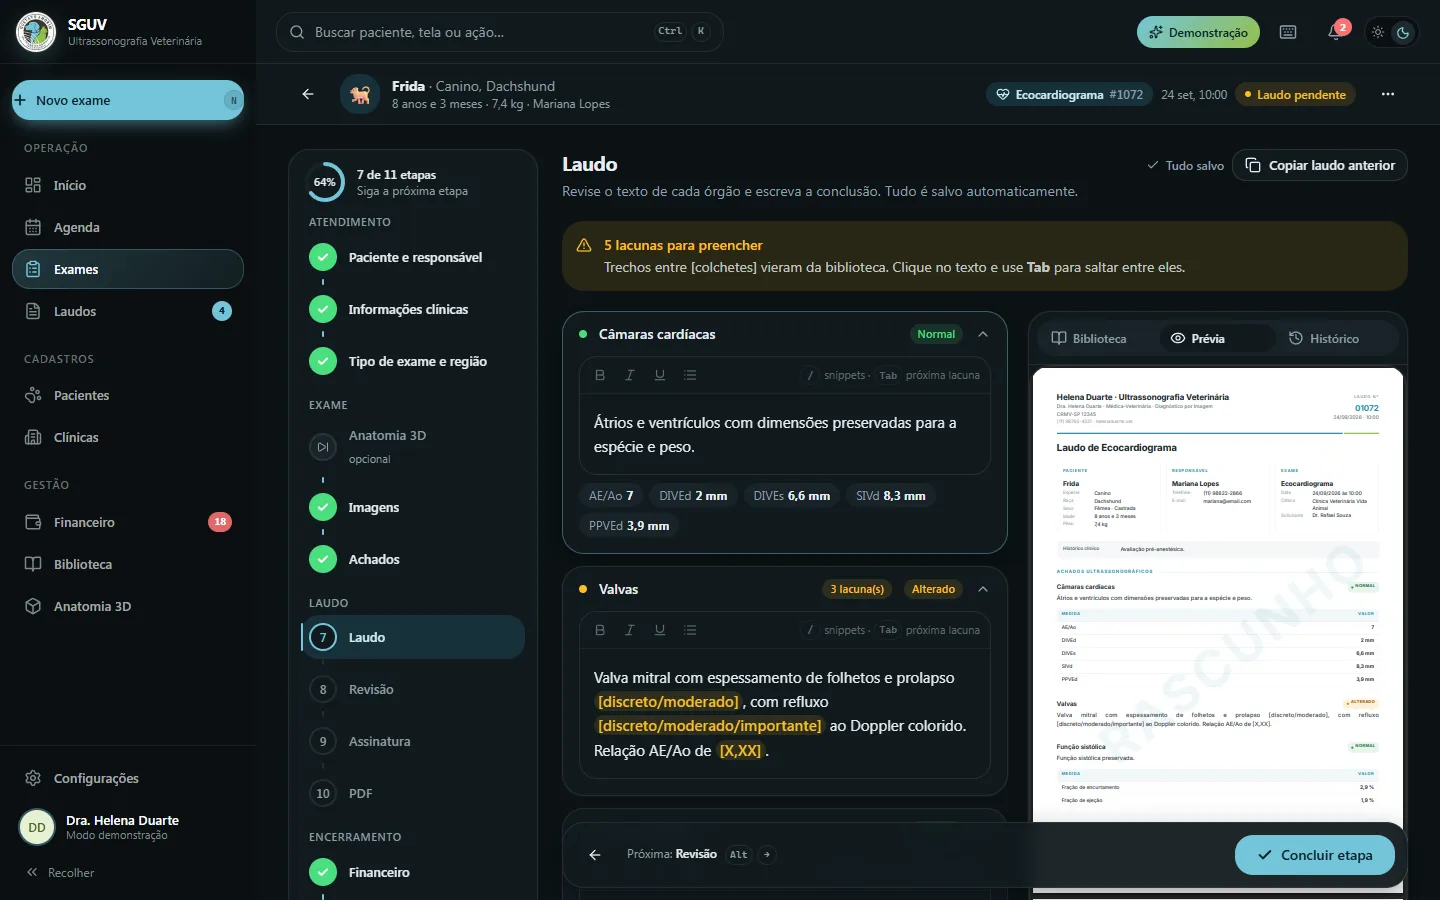Image resolution: width=1440 pixels, height=900 pixels.
Task: Go to step 9 Assinatura
Action: coord(412,741)
